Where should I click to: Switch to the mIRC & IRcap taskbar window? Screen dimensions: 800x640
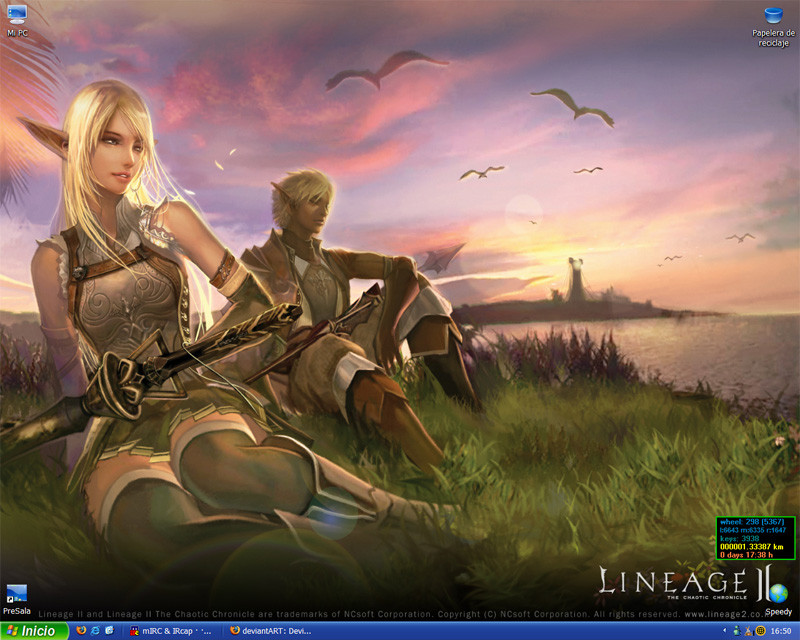[x=172, y=631]
